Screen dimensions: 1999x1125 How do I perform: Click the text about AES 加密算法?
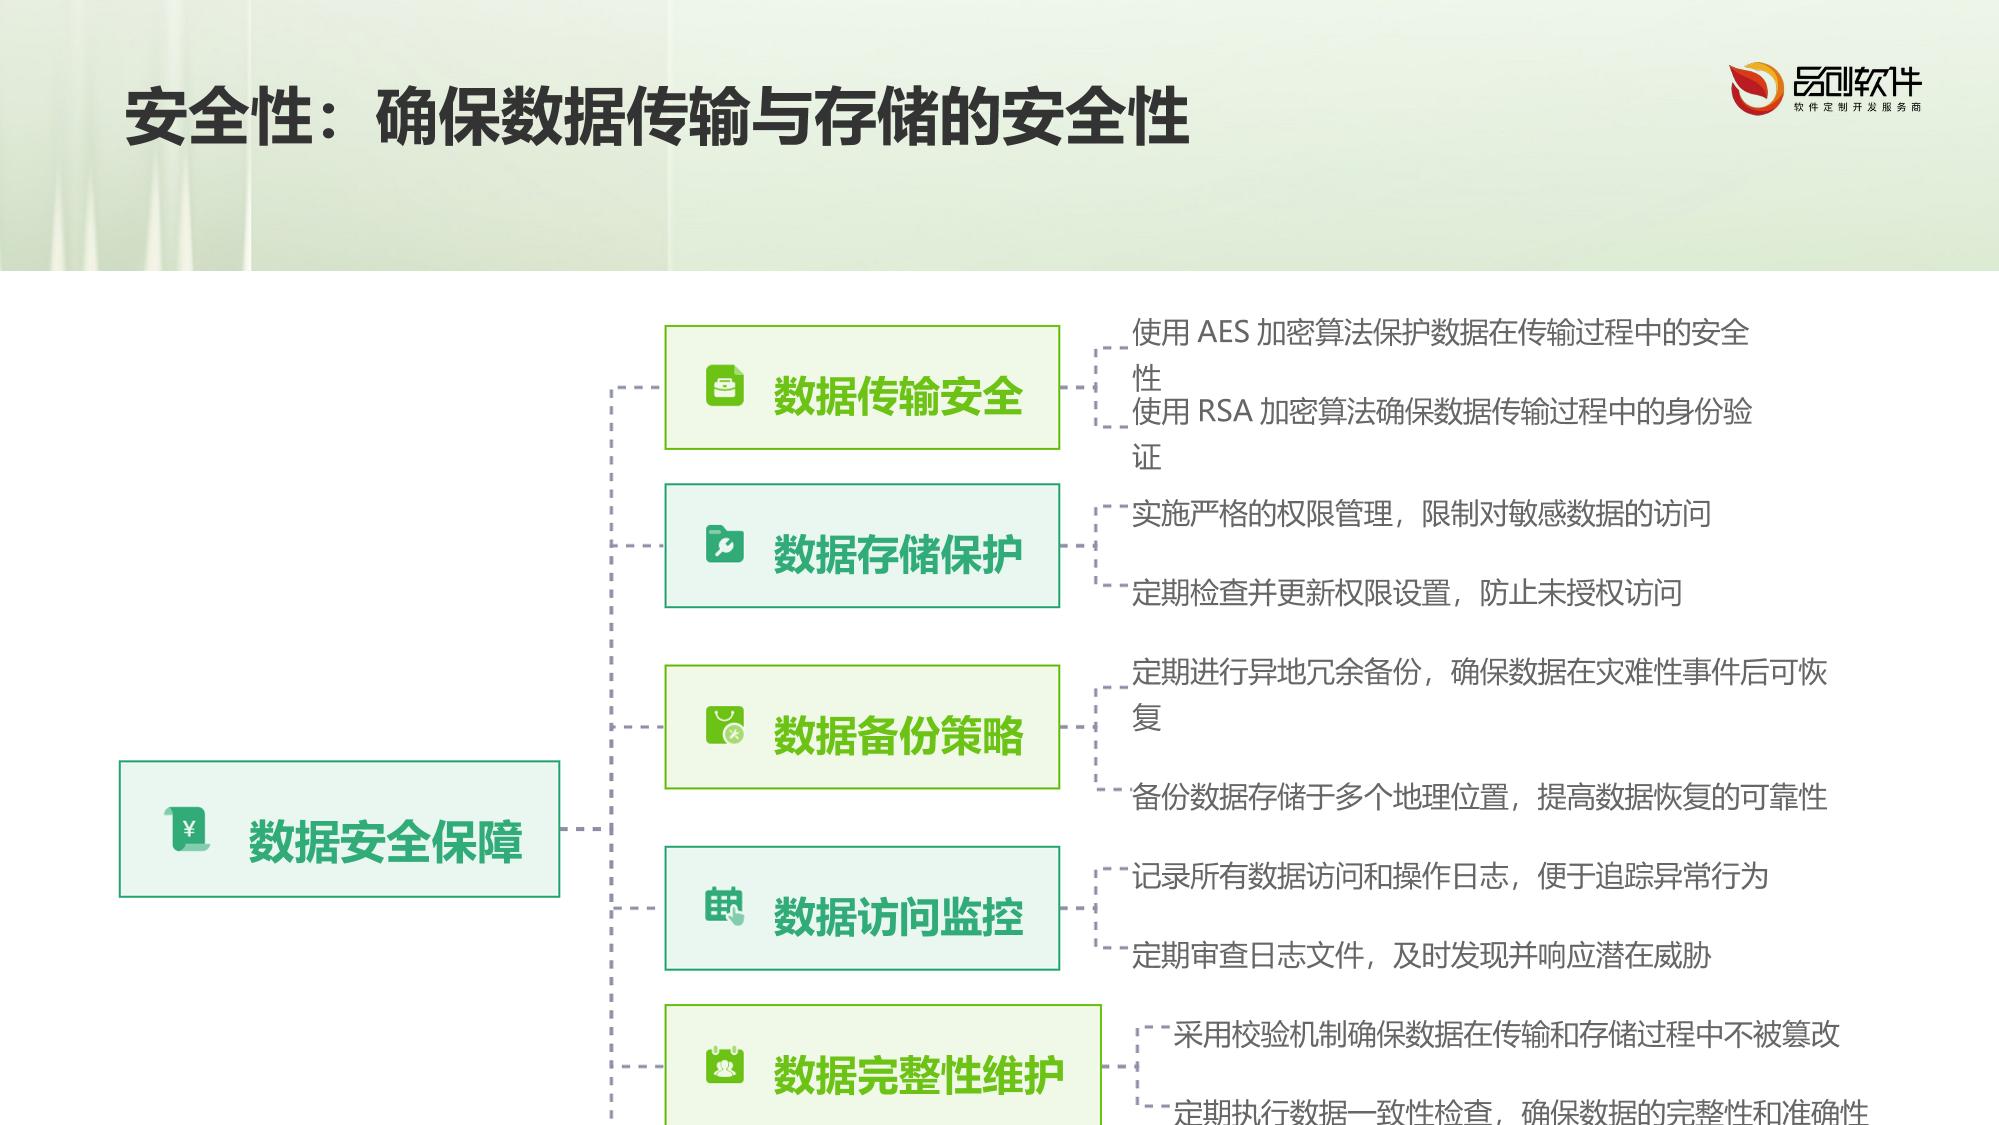(1441, 354)
